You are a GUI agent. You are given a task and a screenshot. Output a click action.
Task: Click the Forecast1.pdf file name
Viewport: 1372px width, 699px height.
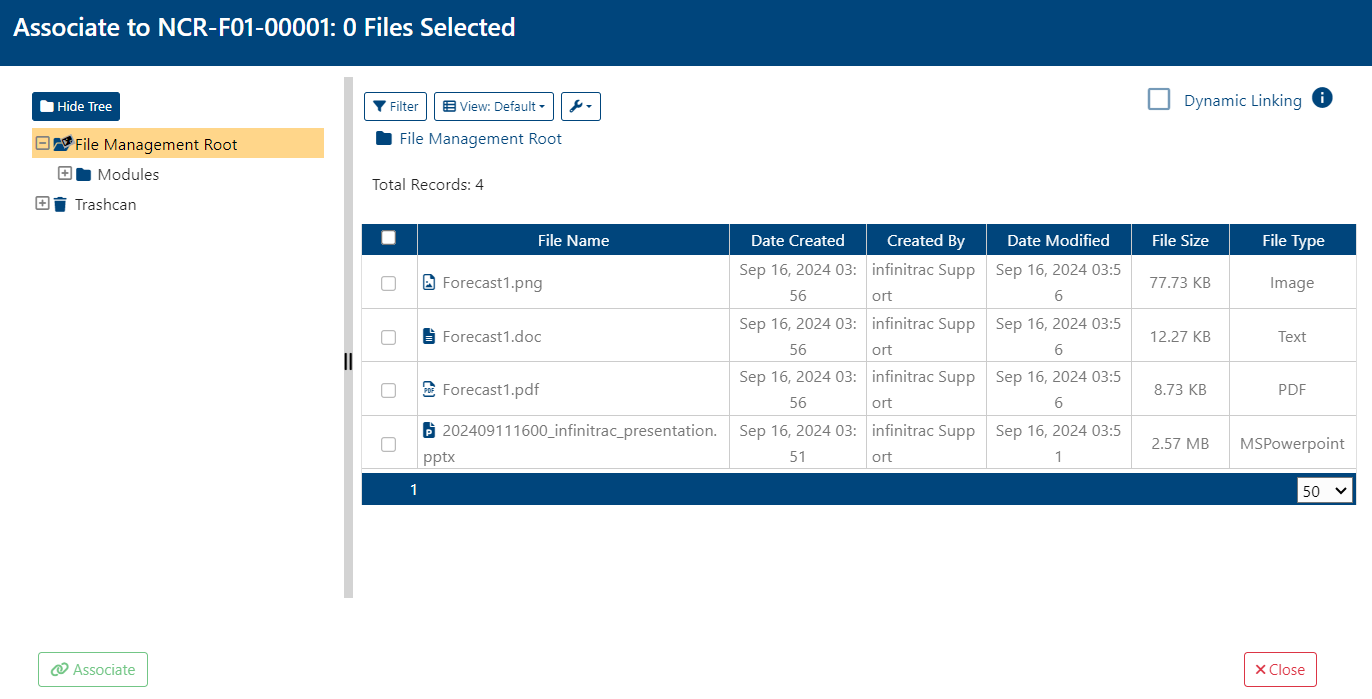tap(491, 390)
